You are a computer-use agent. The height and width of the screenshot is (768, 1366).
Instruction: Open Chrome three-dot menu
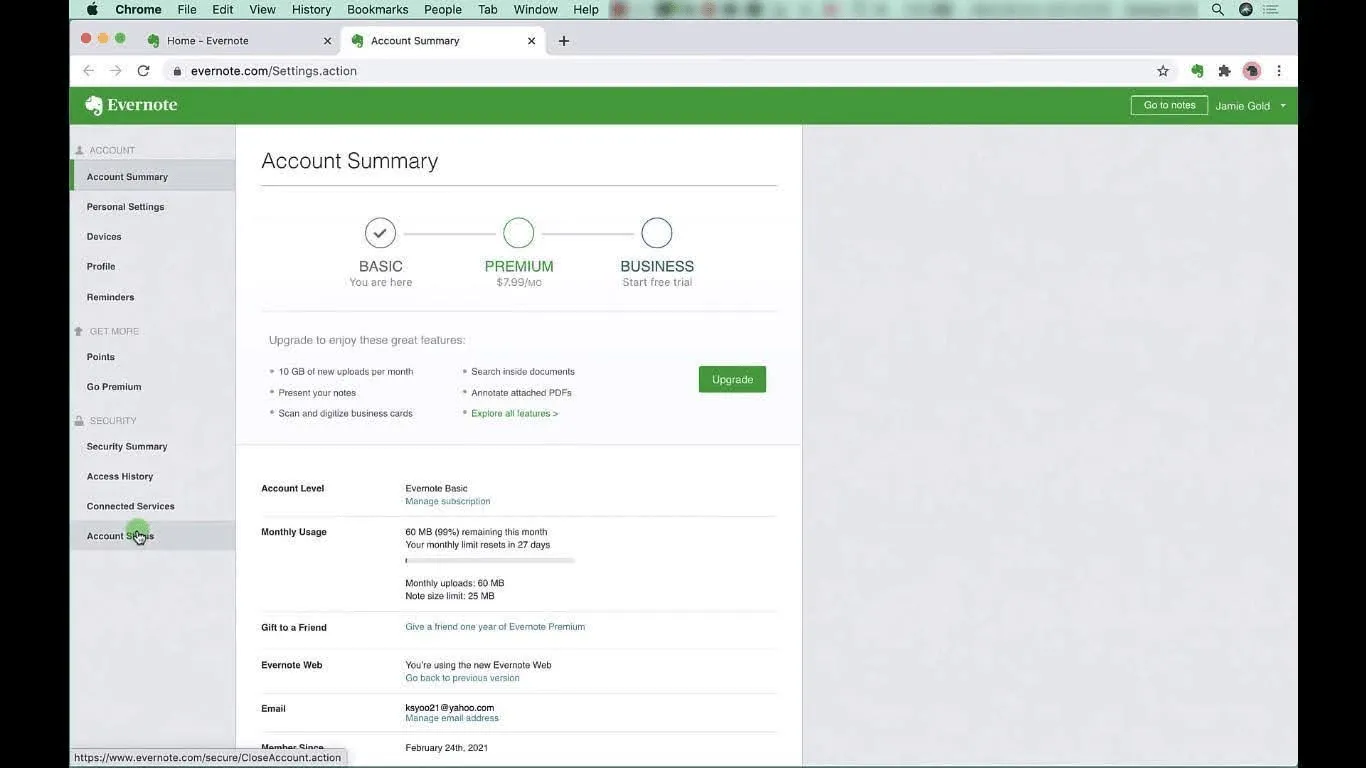(x=1279, y=71)
